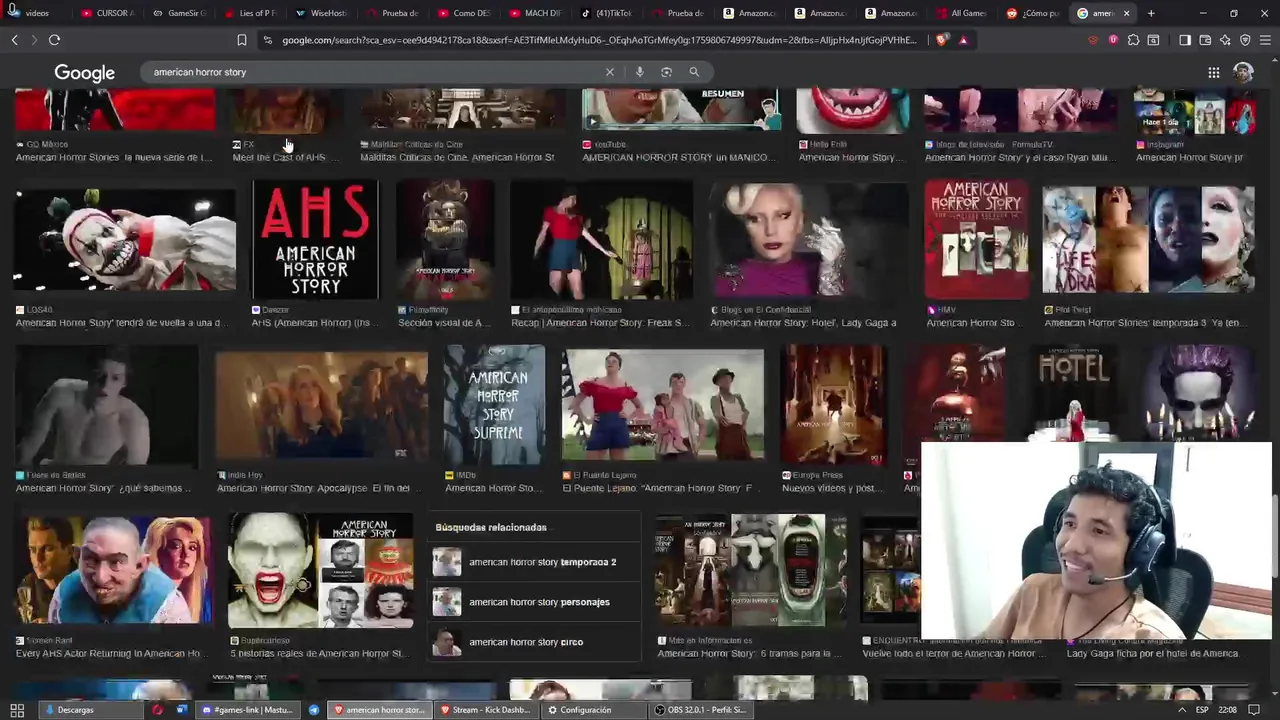Open the Windows Start menu
1280x720 pixels.
point(17,710)
